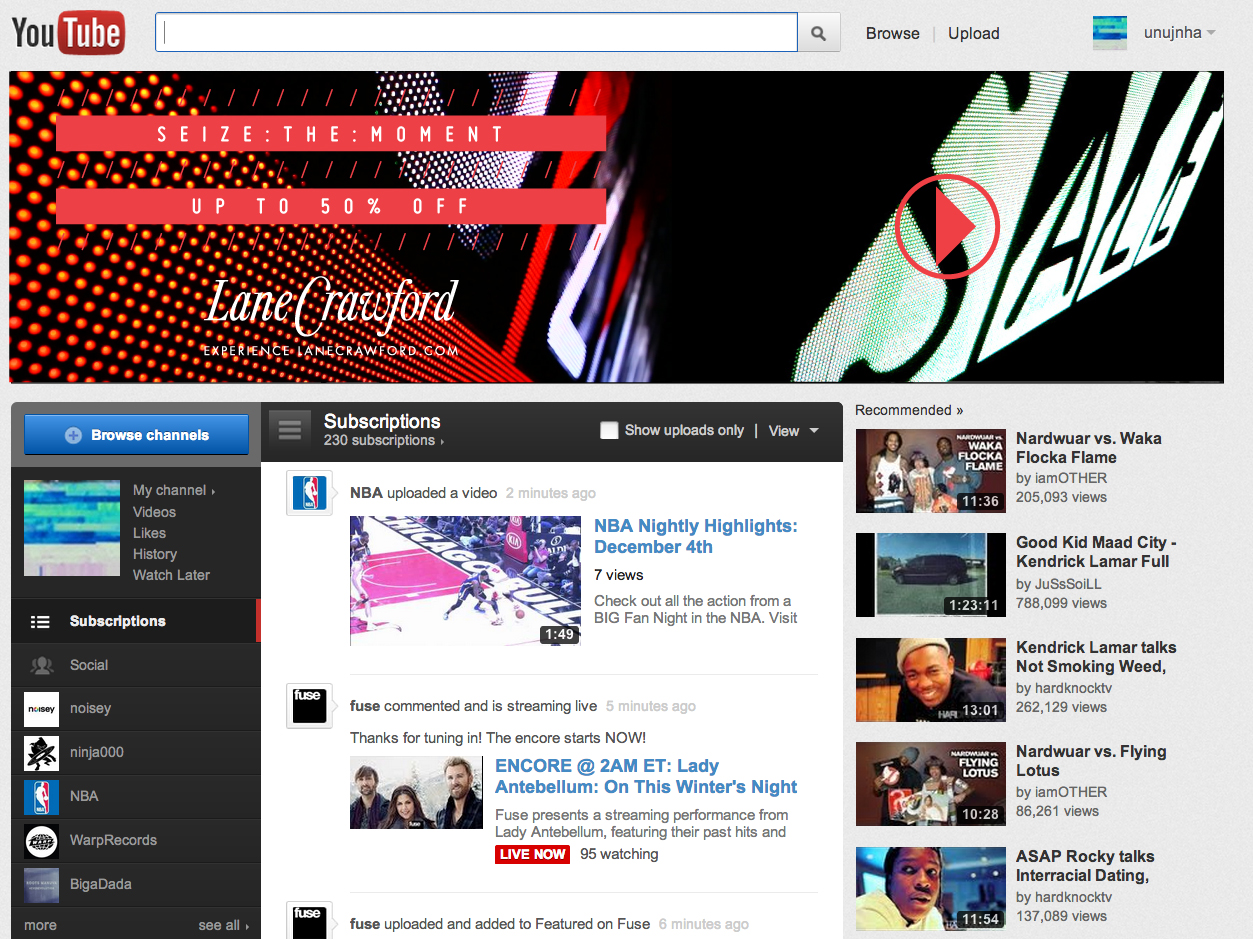Click the Browse channels button
This screenshot has width=1253, height=939.
pos(136,435)
